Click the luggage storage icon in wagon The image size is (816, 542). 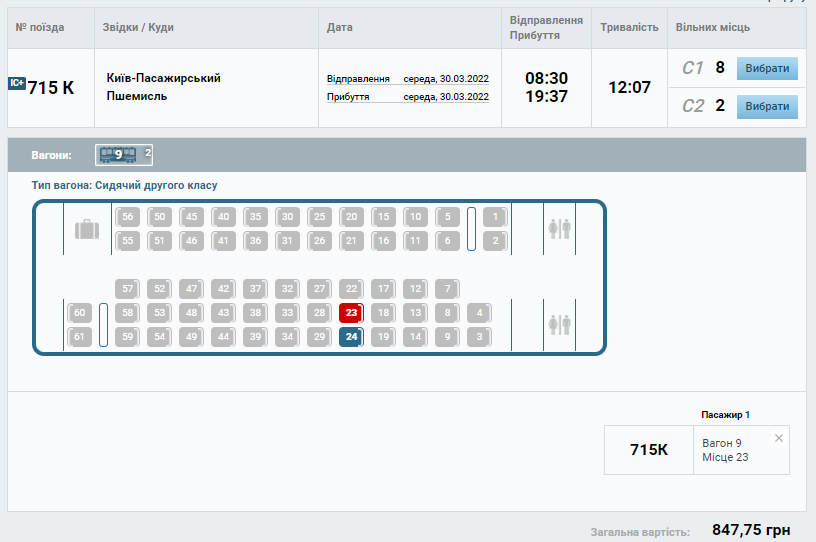tap(87, 229)
